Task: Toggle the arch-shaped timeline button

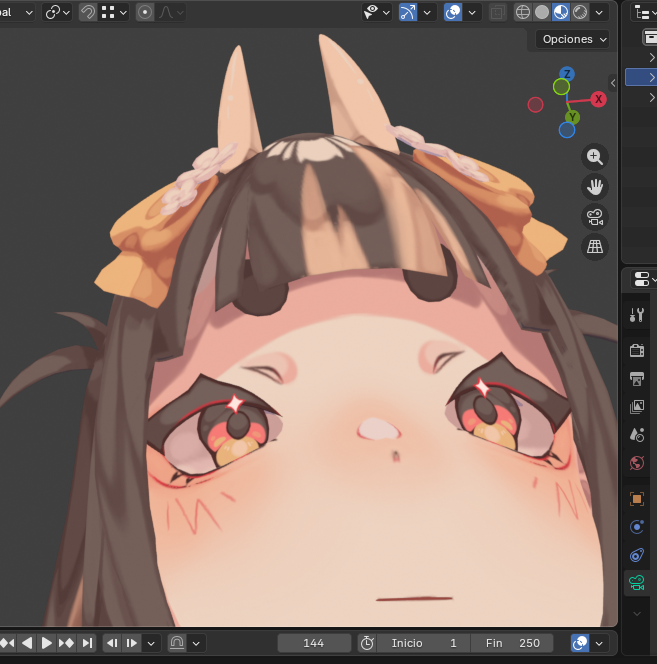Action: point(177,643)
